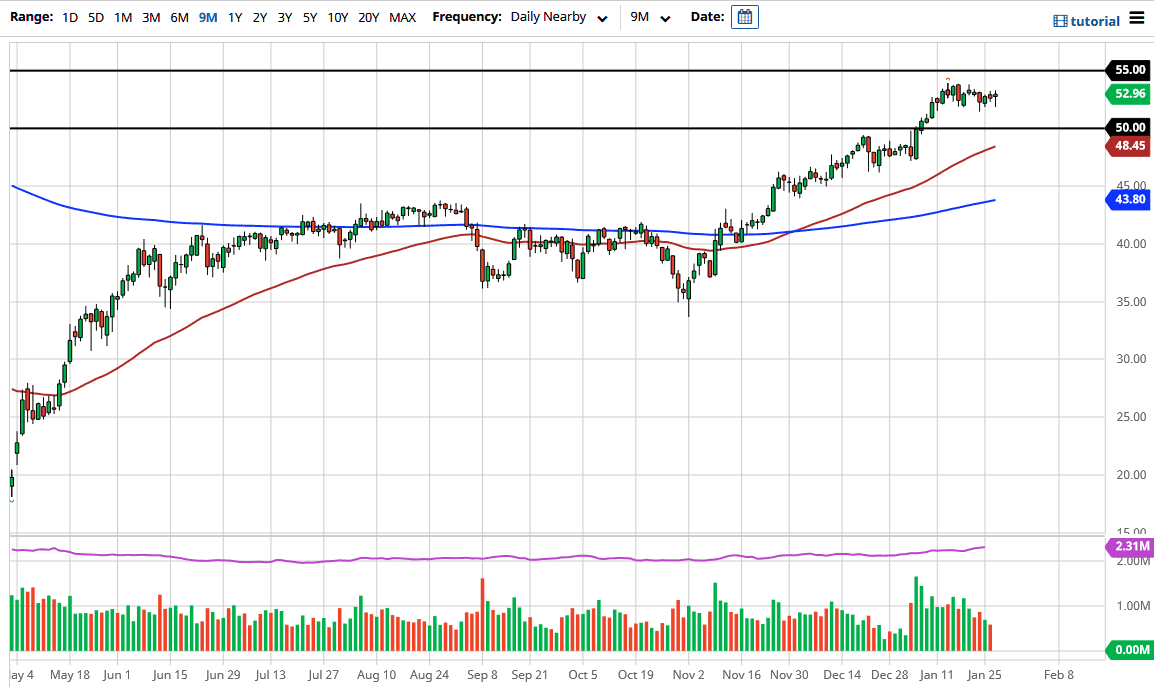Open the calendar date picker
The image size is (1154, 693).
pyautogui.click(x=744, y=17)
